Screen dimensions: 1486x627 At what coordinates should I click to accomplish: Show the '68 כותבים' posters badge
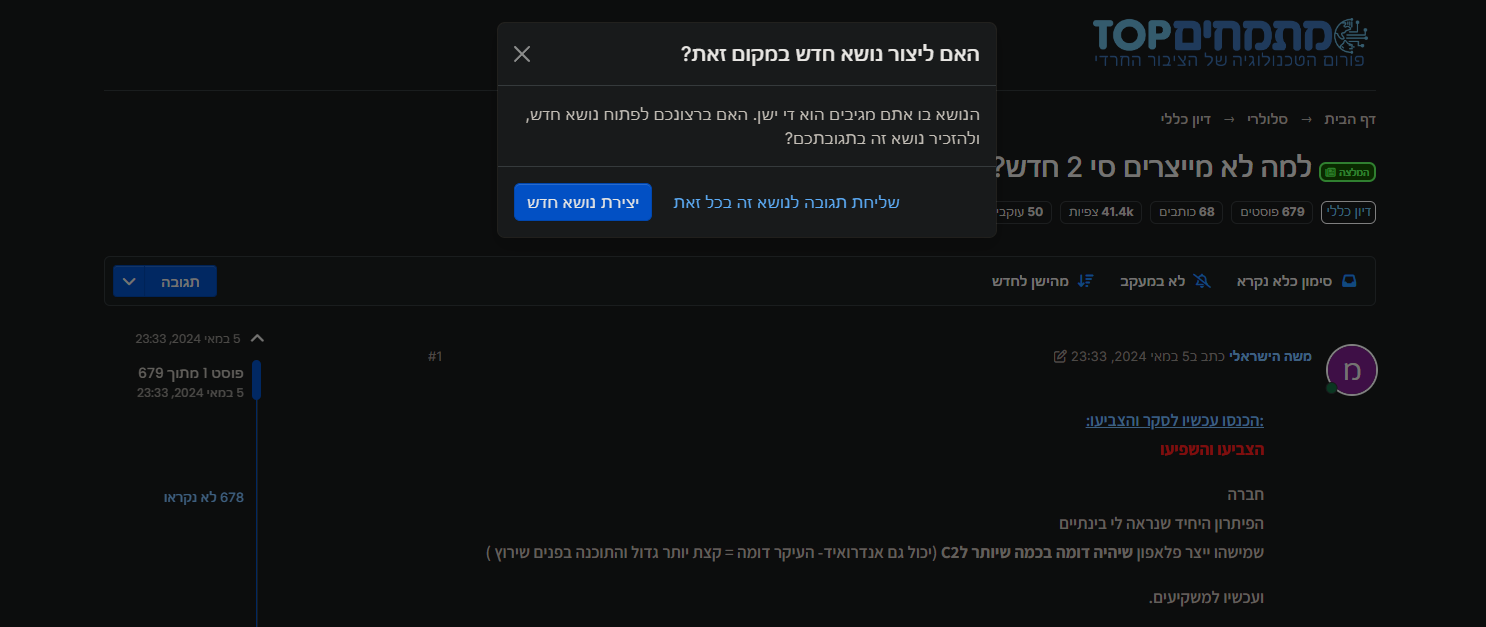[x=1186, y=212]
